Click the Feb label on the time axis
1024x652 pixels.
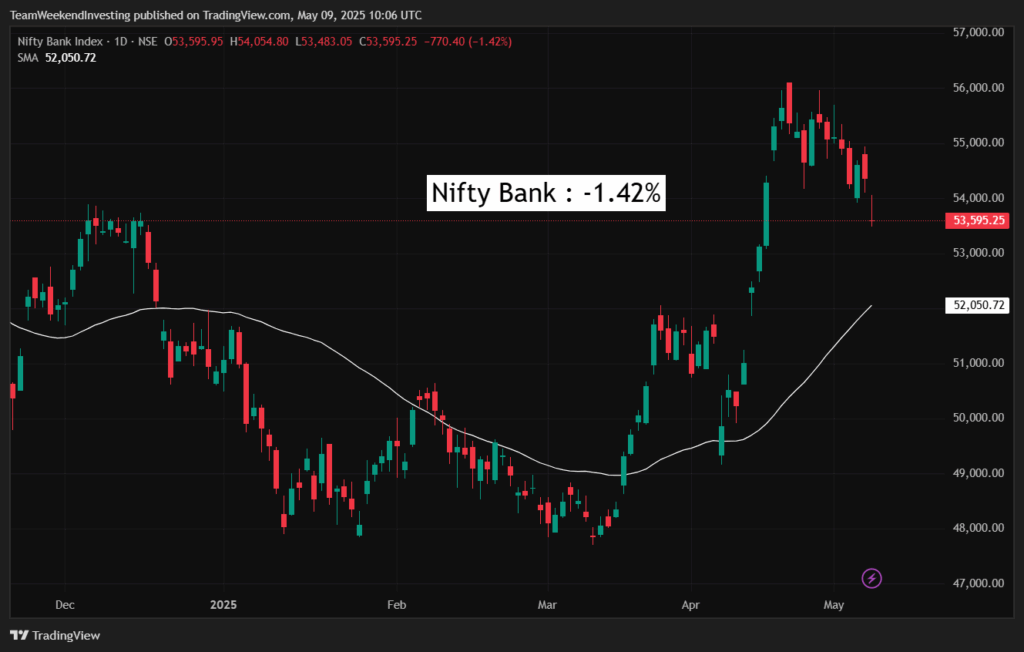click(396, 604)
